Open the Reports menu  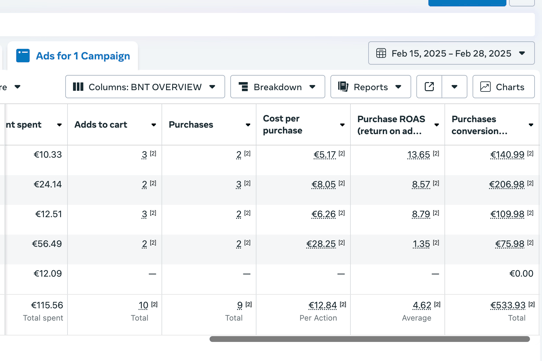pyautogui.click(x=371, y=87)
